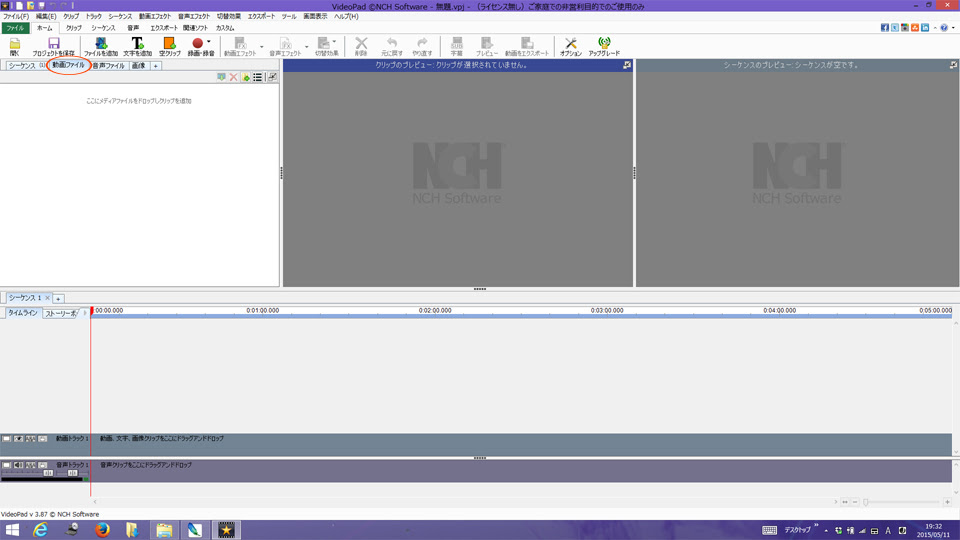Open the 動画エフェクト menu bar item
The width and height of the screenshot is (960, 540).
coord(155,17)
